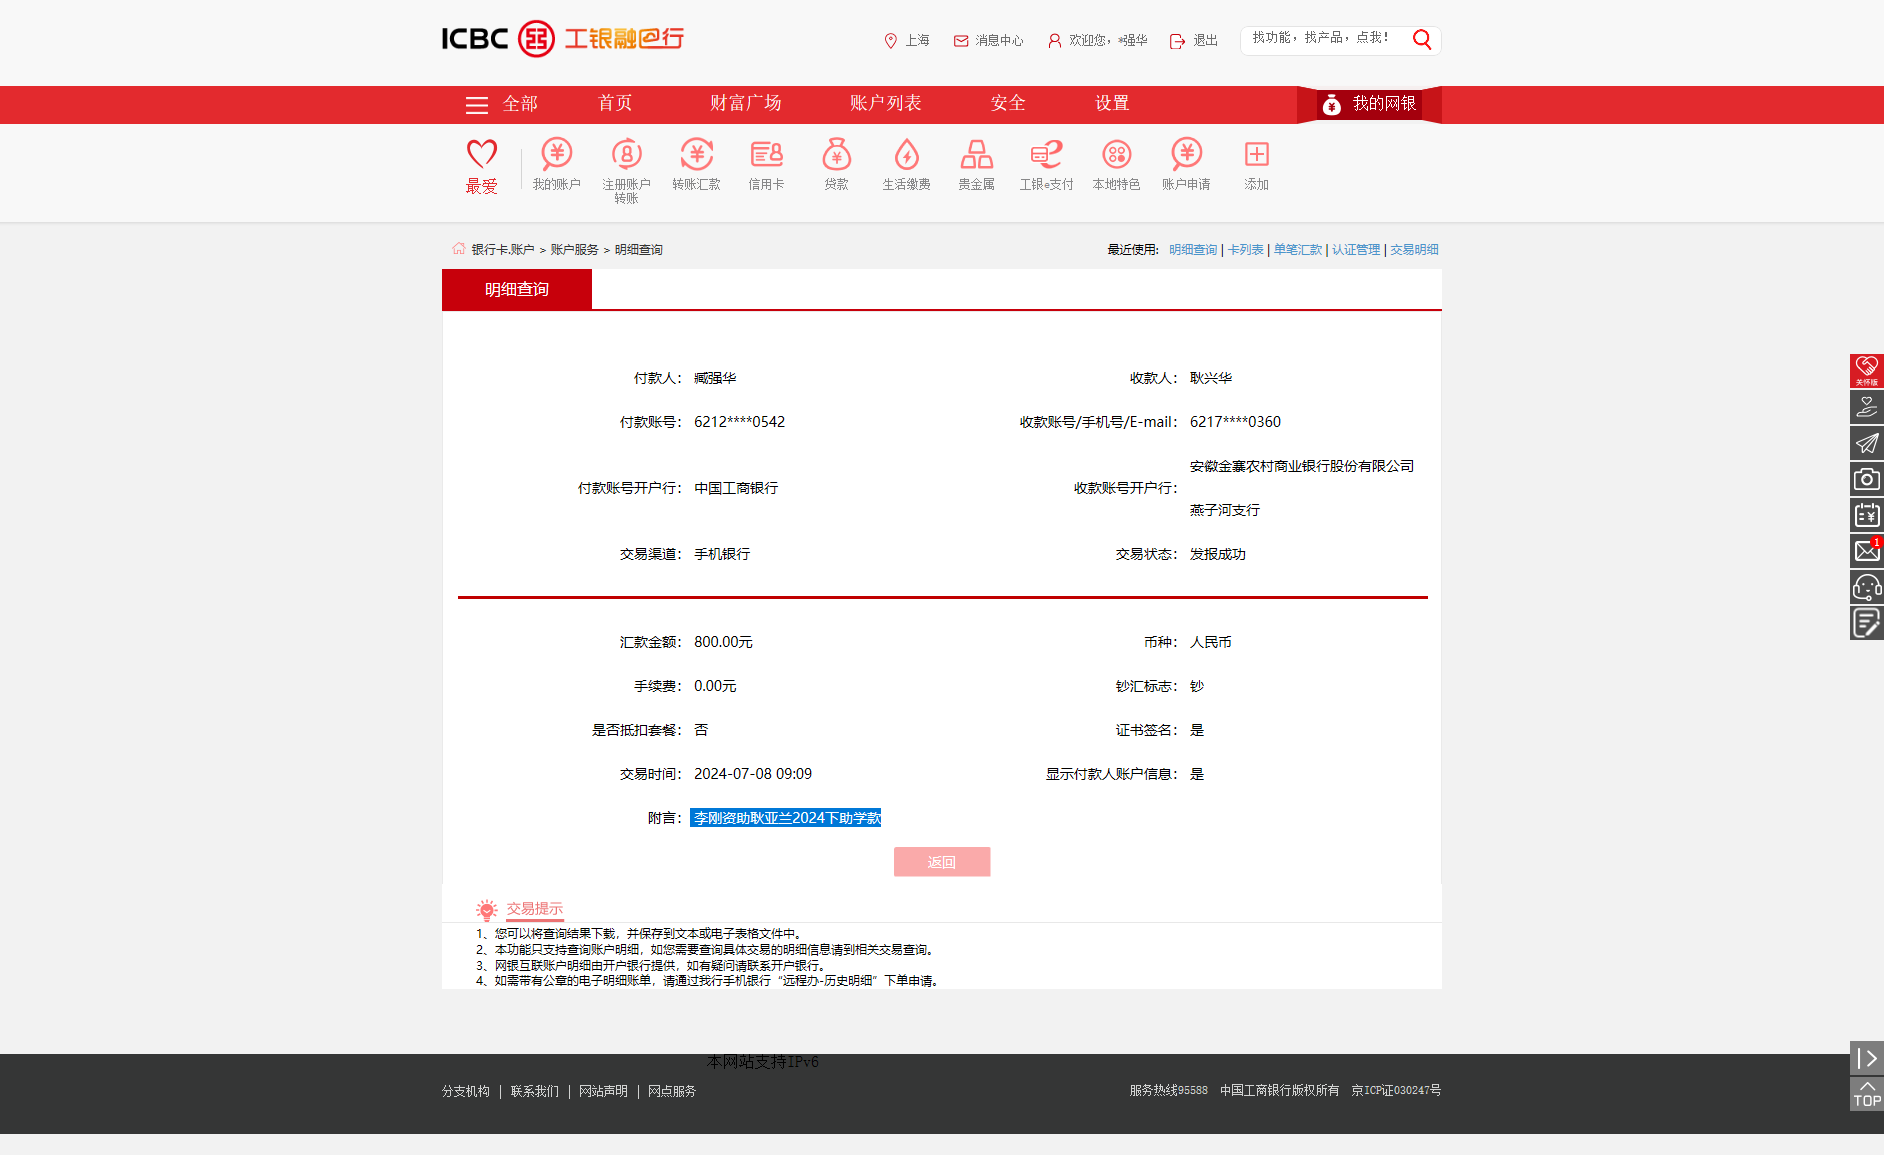Open 贷款 icon
1884x1155 pixels.
click(x=836, y=164)
